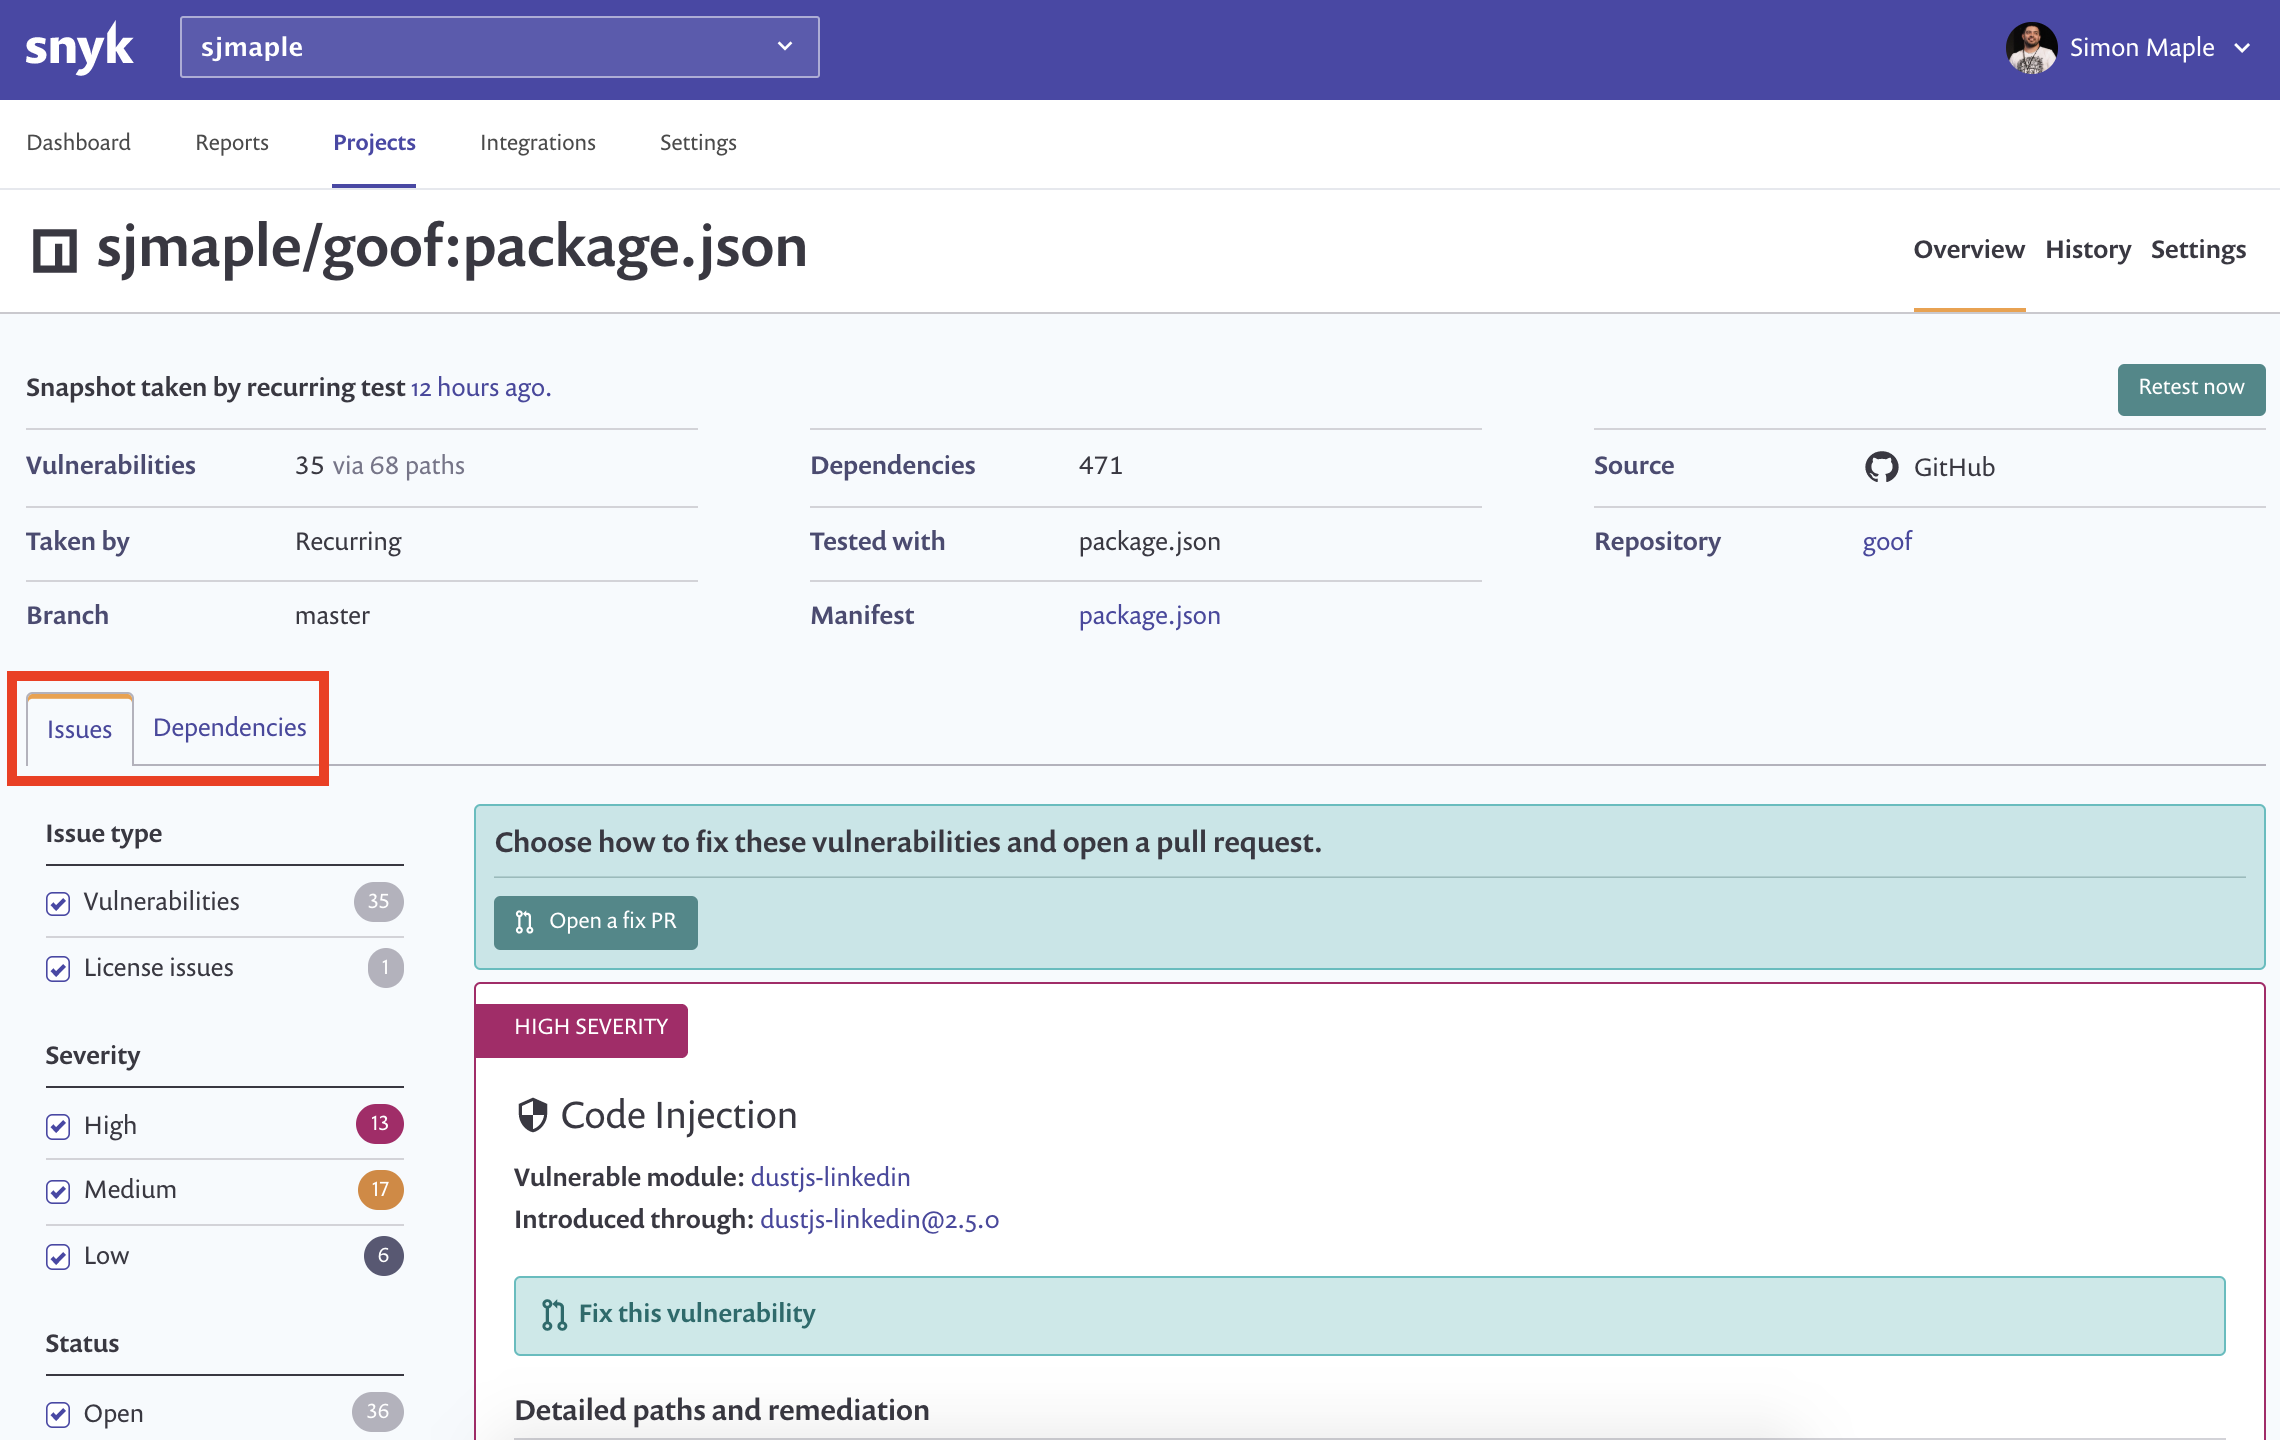This screenshot has height=1440, width=2280.
Task: Click the Medium severity count badge 17
Action: click(380, 1190)
